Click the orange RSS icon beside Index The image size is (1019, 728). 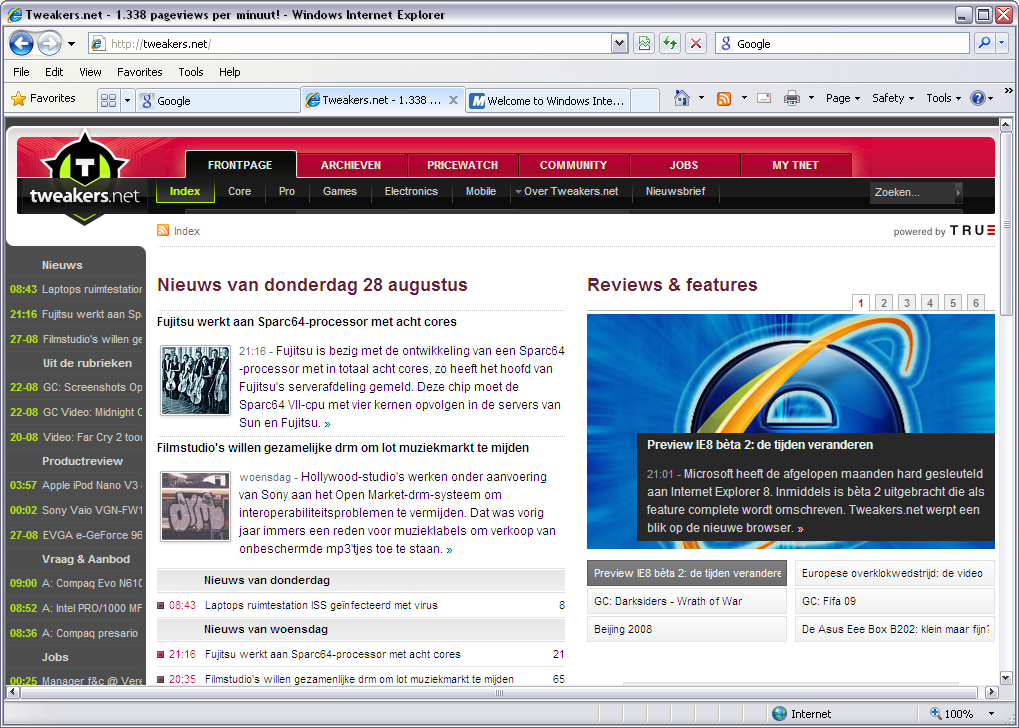163,231
